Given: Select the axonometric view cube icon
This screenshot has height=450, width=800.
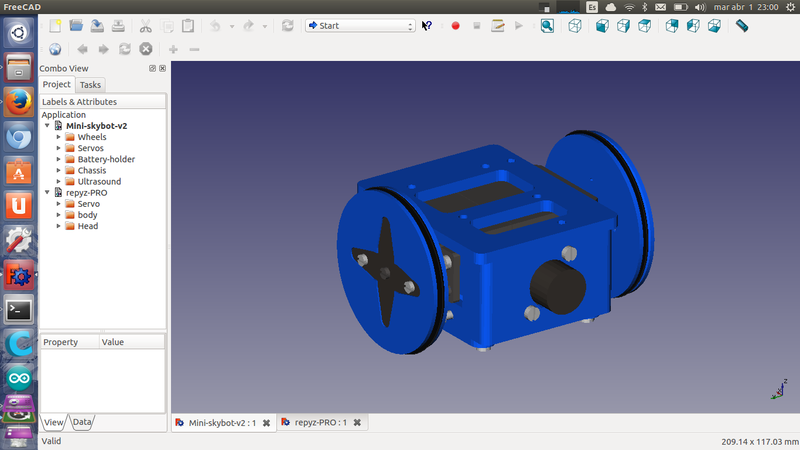Looking at the screenshot, I should pyautogui.click(x=576, y=26).
